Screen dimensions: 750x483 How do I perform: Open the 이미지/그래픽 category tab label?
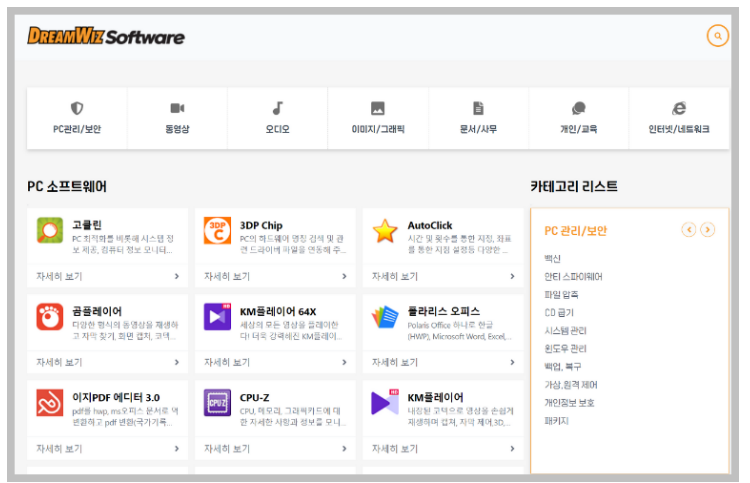click(x=378, y=129)
